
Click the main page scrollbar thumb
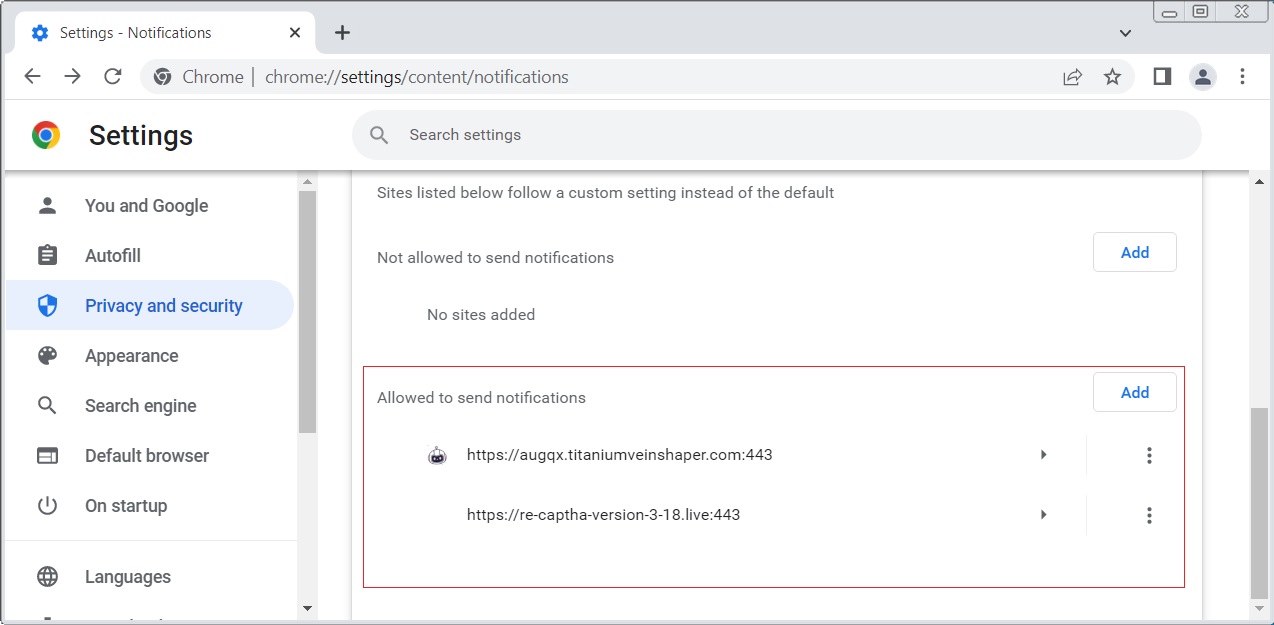point(1259,502)
